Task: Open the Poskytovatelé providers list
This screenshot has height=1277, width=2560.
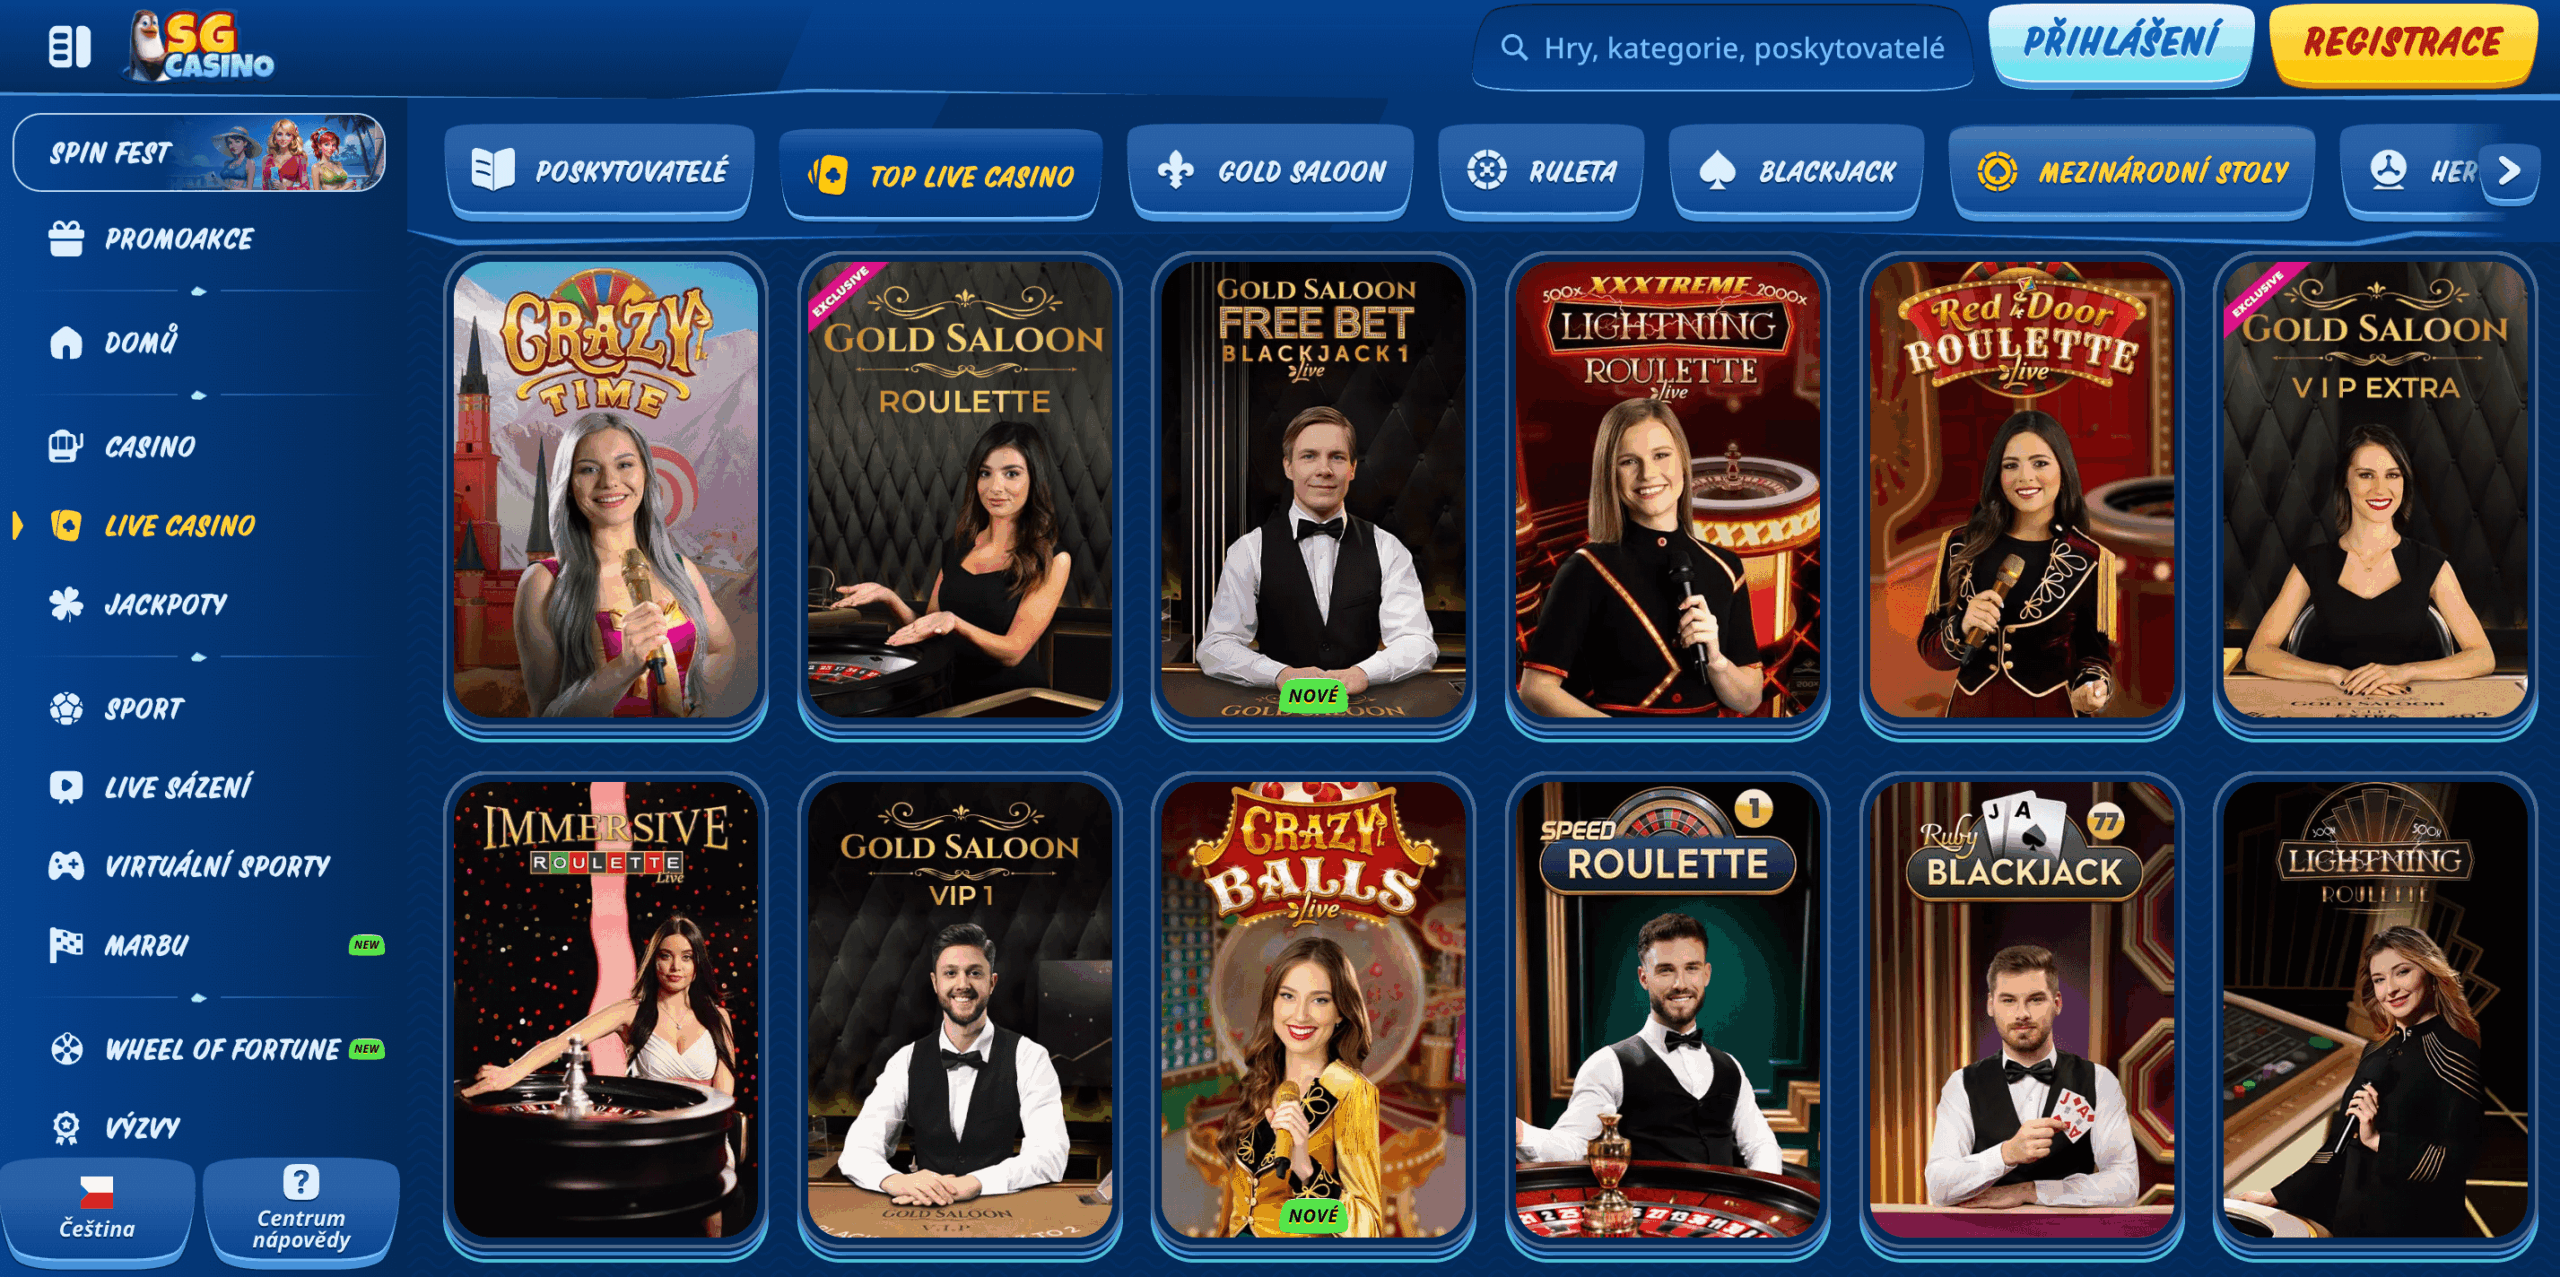Action: (600, 171)
